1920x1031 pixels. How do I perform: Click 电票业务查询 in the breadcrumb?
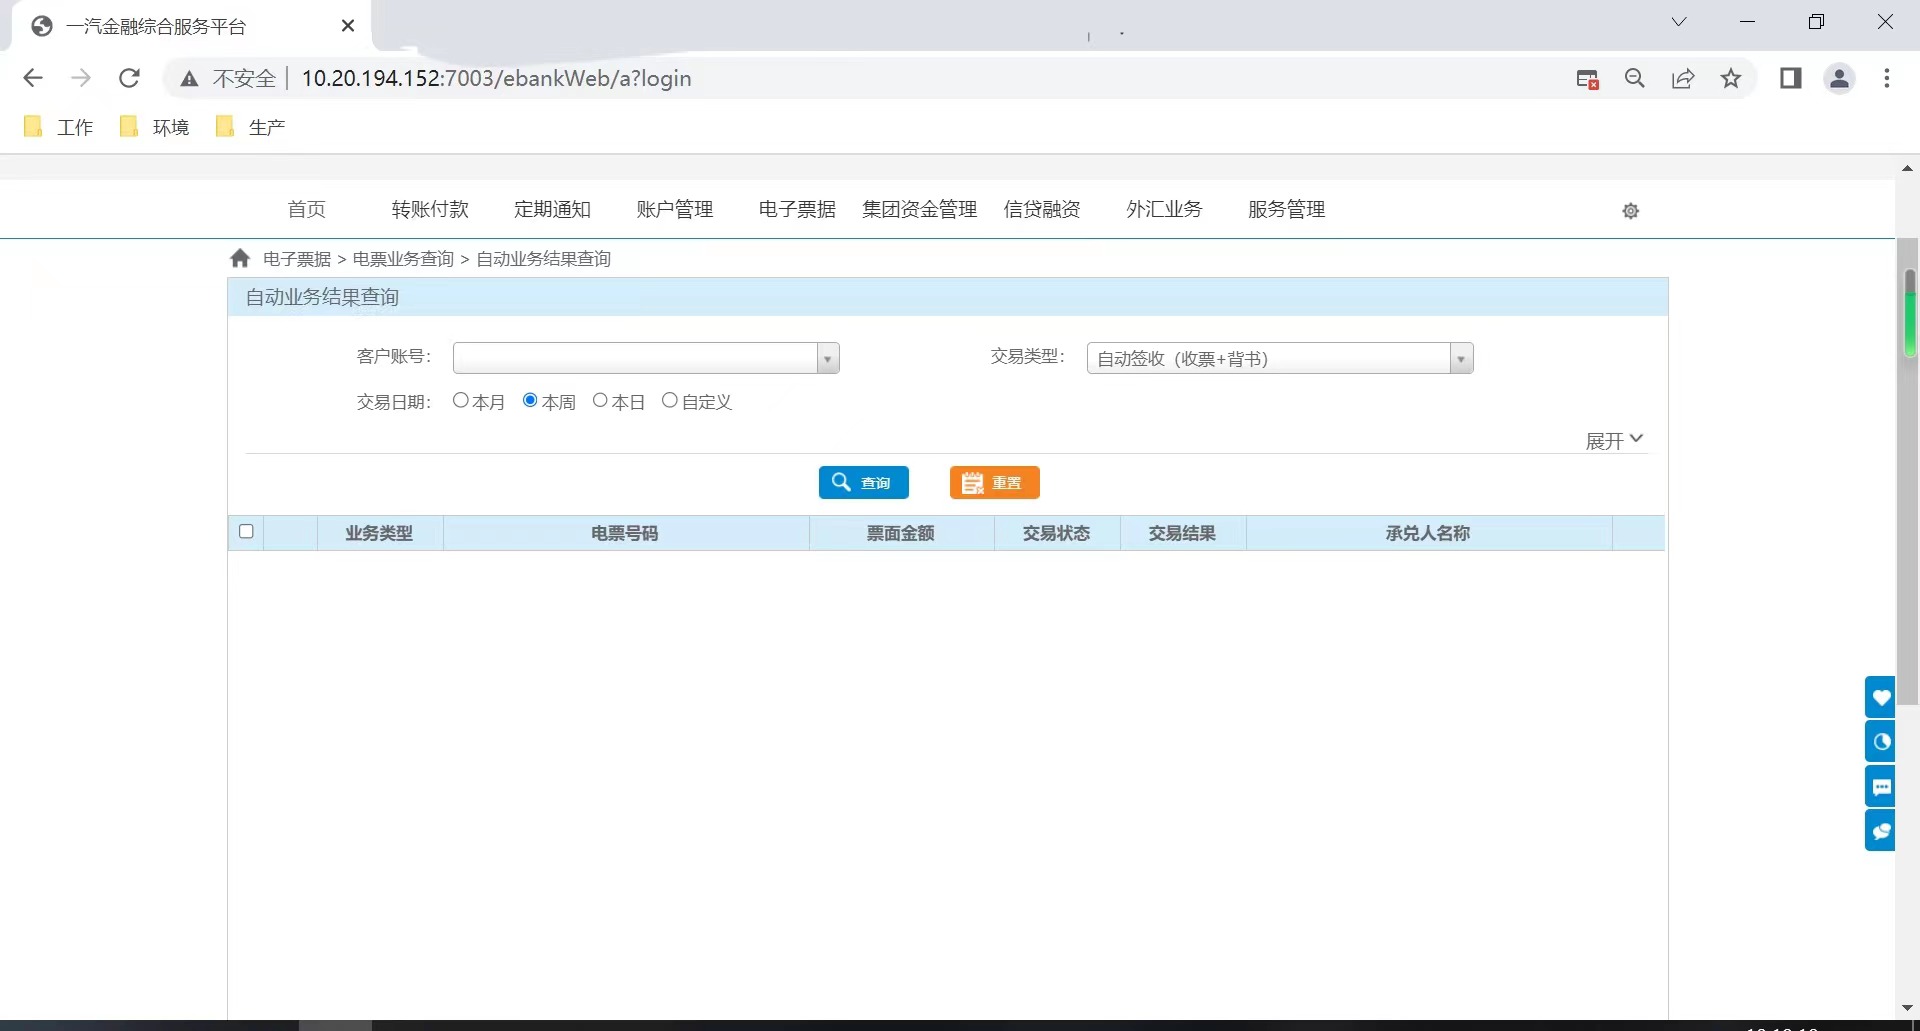click(x=403, y=259)
